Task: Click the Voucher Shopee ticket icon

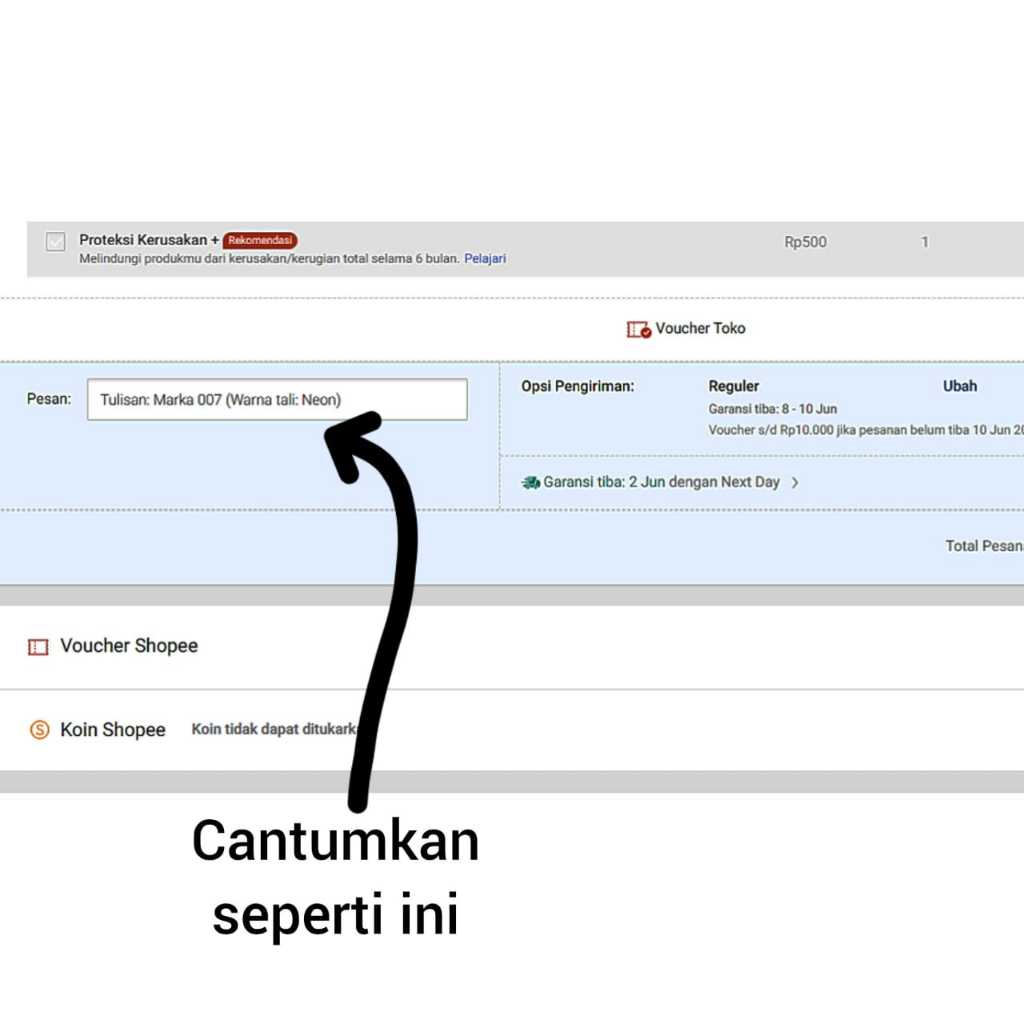Action: (38, 647)
